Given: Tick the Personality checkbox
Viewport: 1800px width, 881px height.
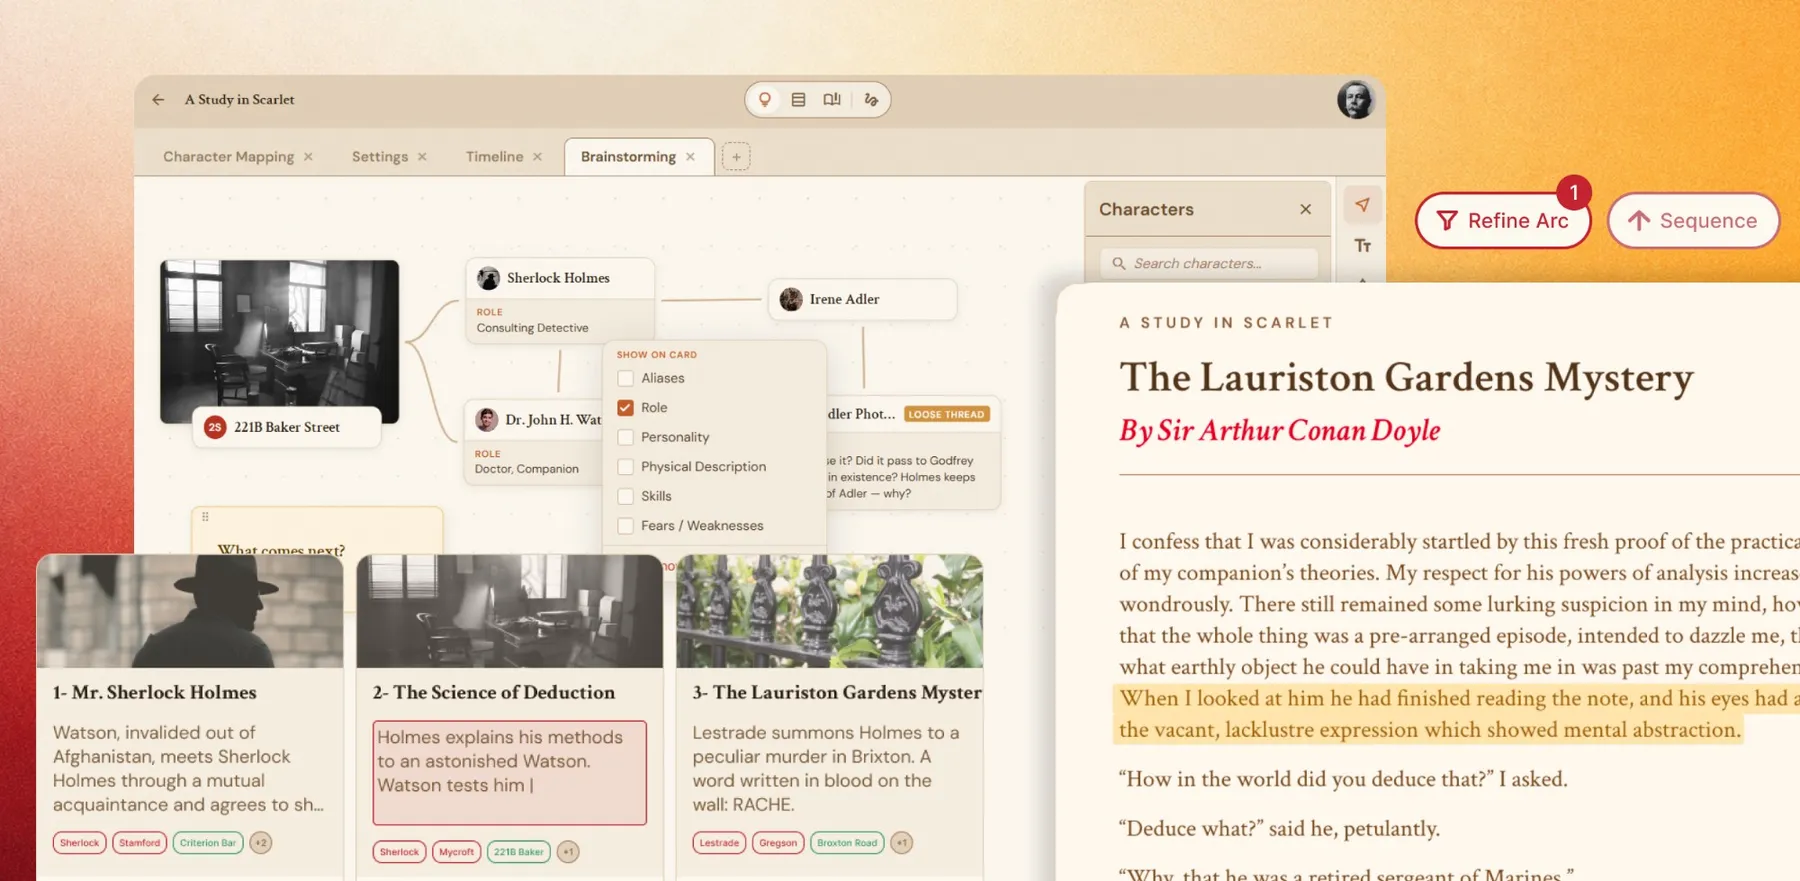Looking at the screenshot, I should coord(625,437).
